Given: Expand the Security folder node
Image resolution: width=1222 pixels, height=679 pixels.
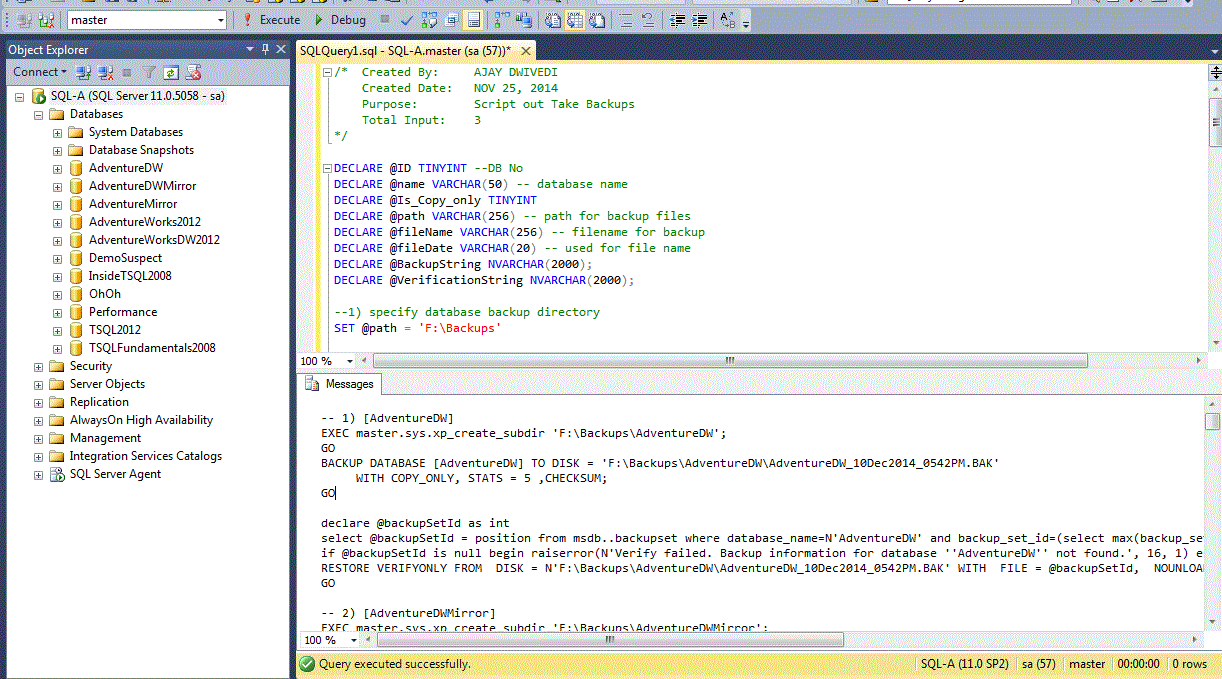Looking at the screenshot, I should coord(39,366).
